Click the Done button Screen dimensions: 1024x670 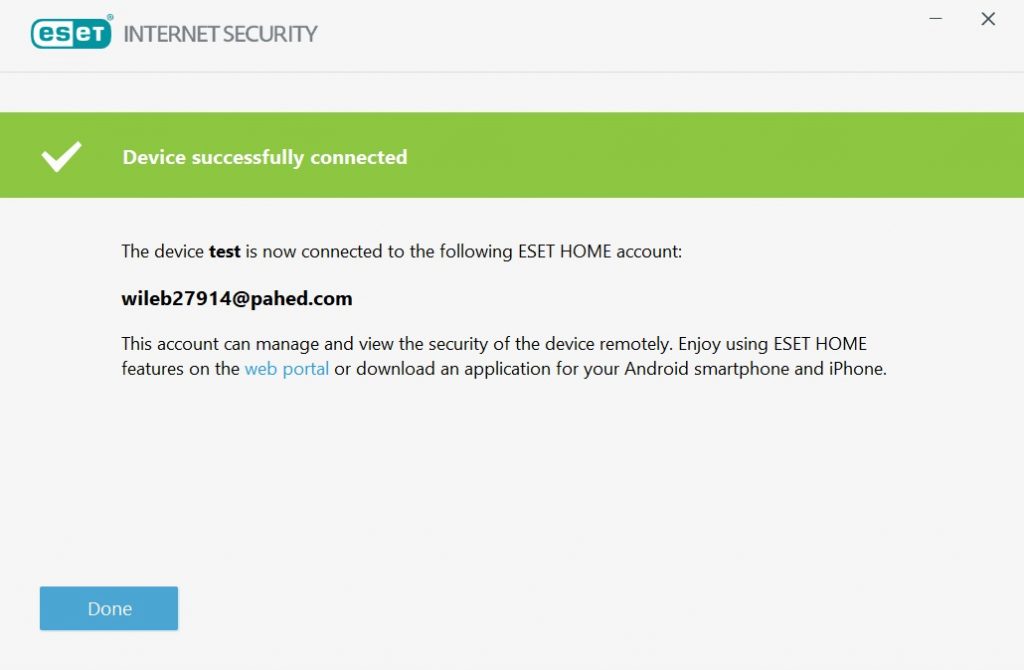[x=109, y=608]
